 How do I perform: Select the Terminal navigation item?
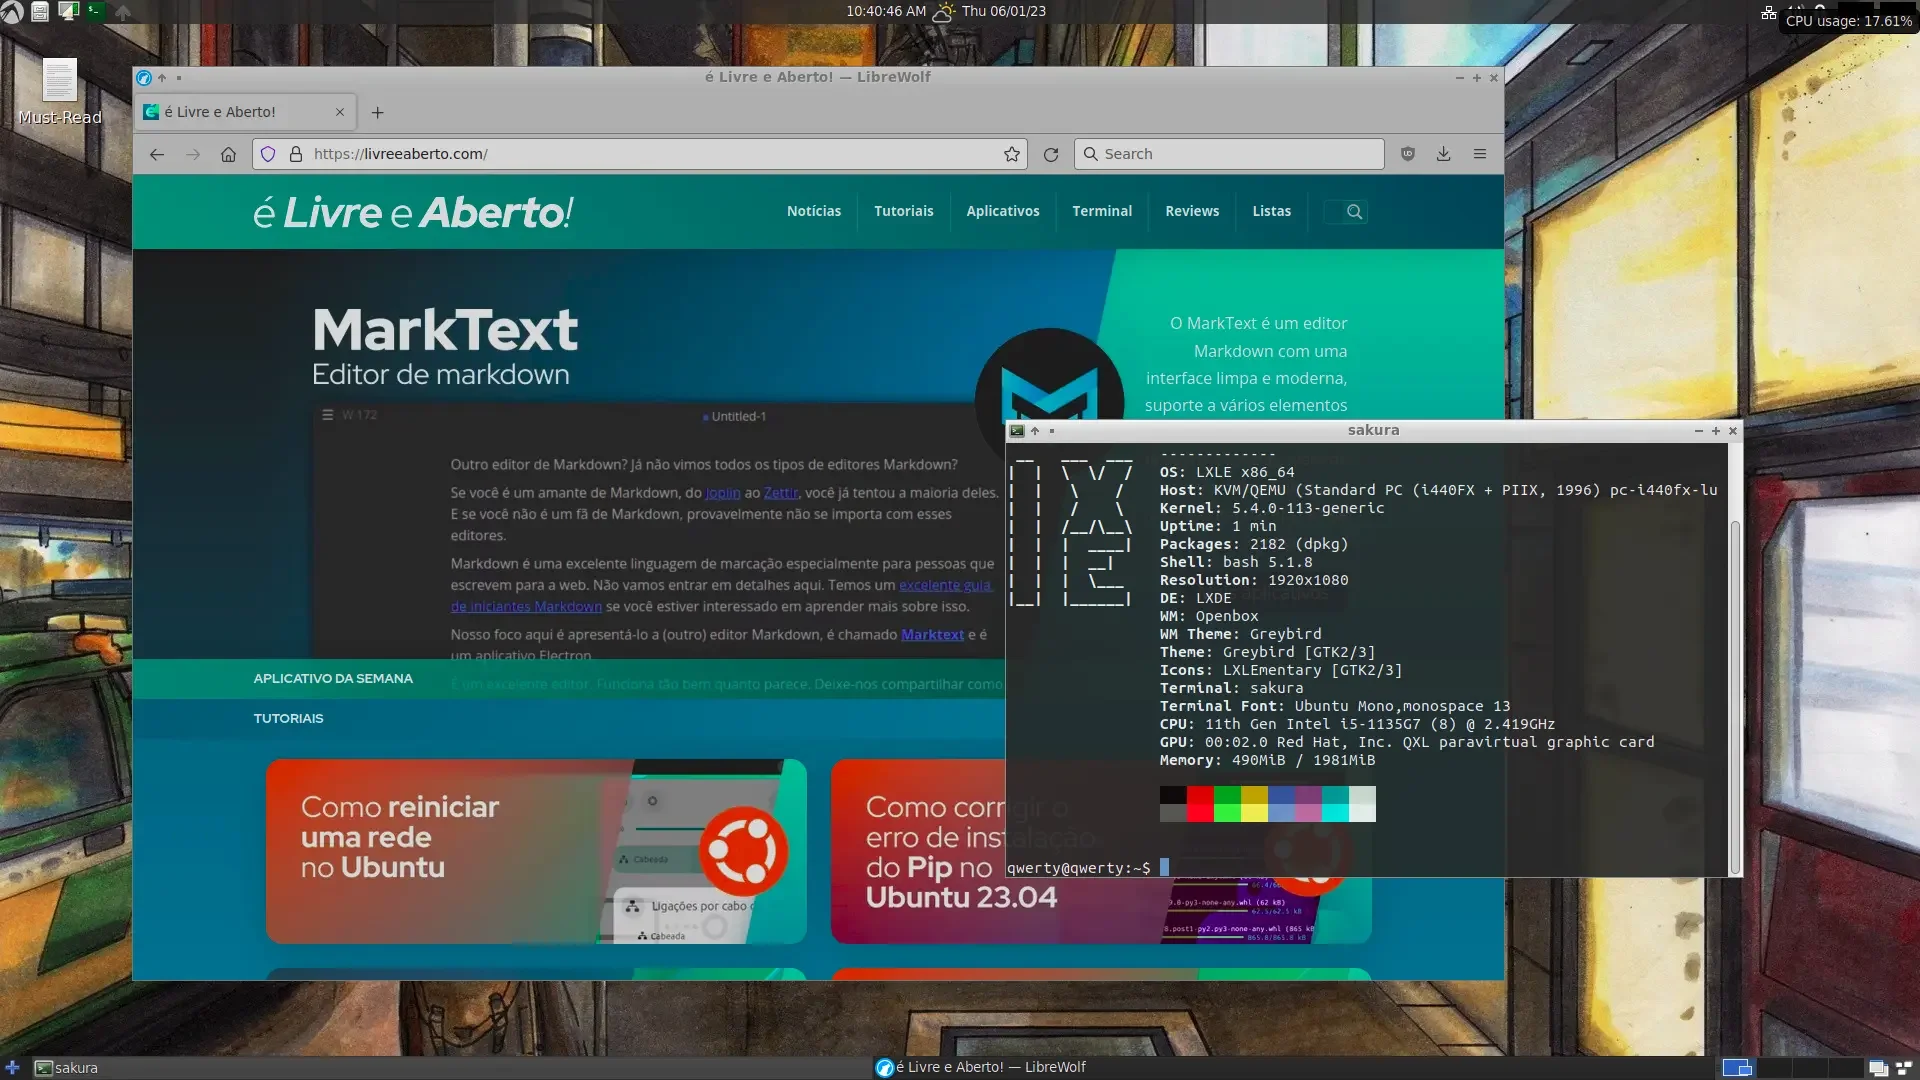click(x=1102, y=212)
